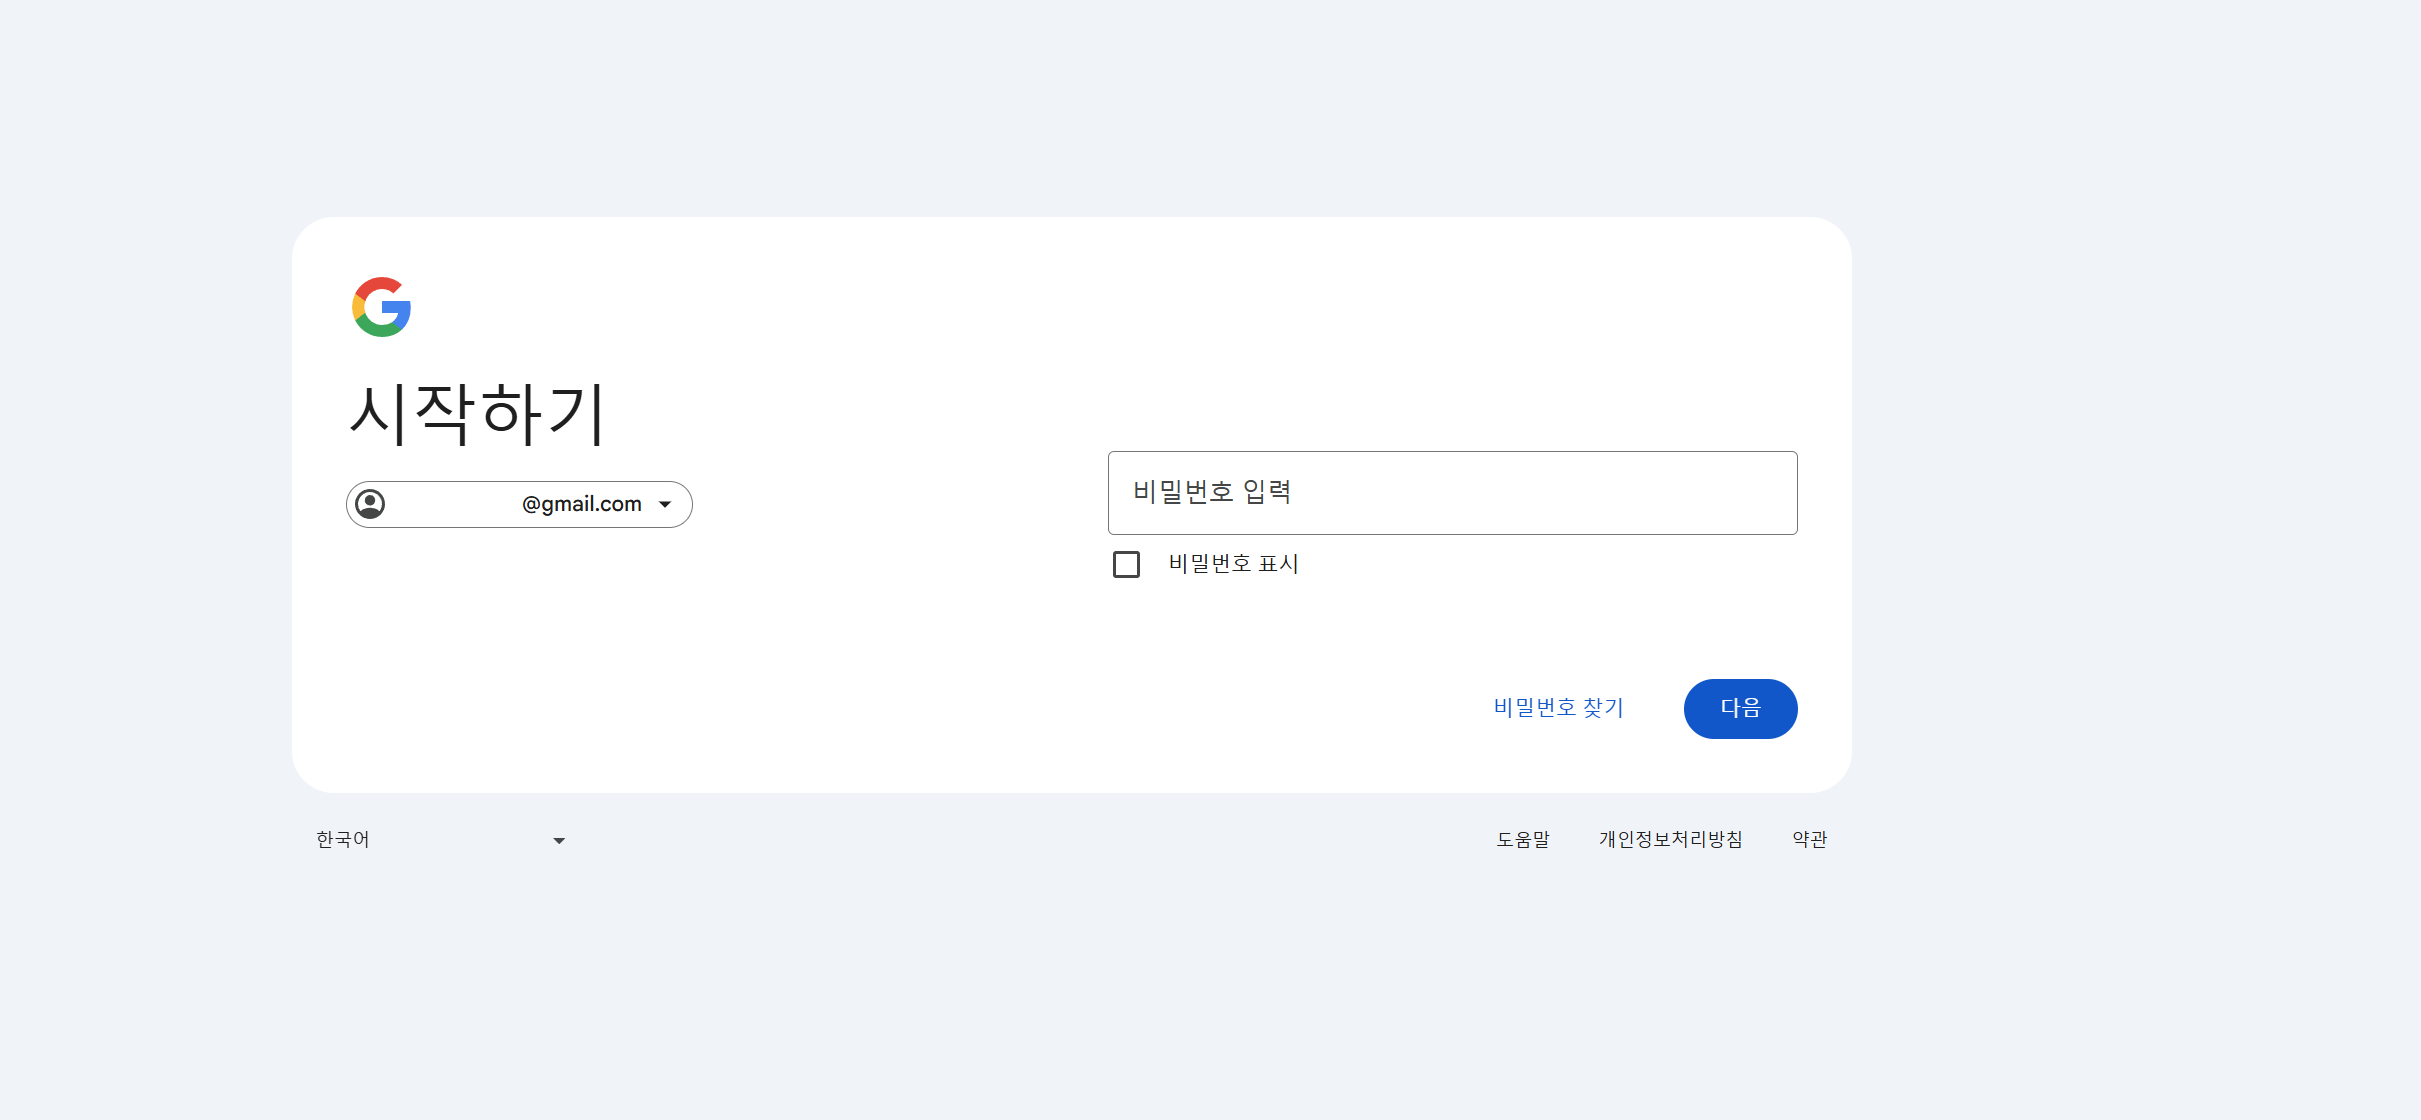Open the 한국어 language selector
The image size is (2421, 1120).
[x=343, y=840]
